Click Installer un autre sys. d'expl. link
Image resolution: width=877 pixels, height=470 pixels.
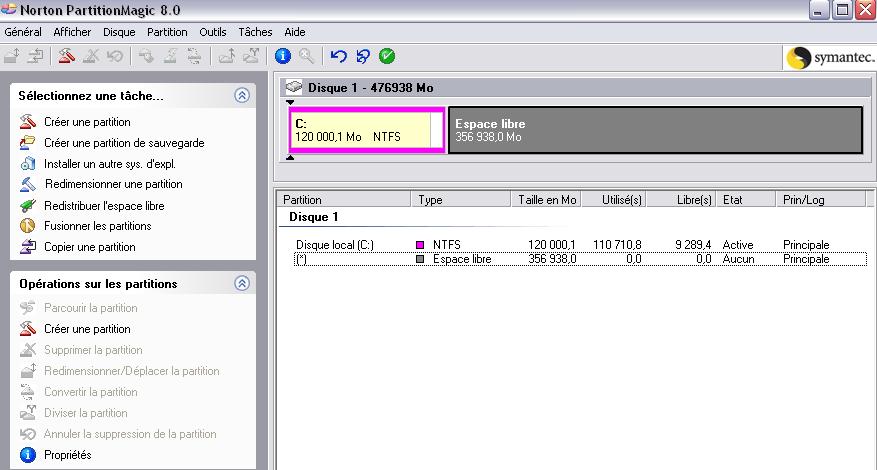[x=110, y=164]
